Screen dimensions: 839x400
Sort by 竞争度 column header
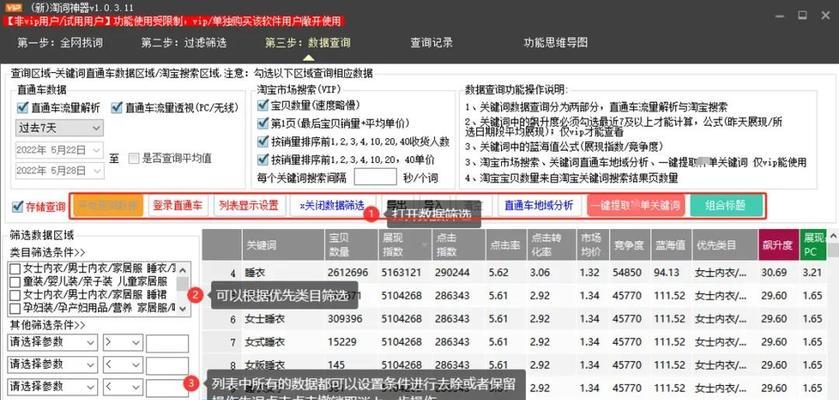[630, 245]
